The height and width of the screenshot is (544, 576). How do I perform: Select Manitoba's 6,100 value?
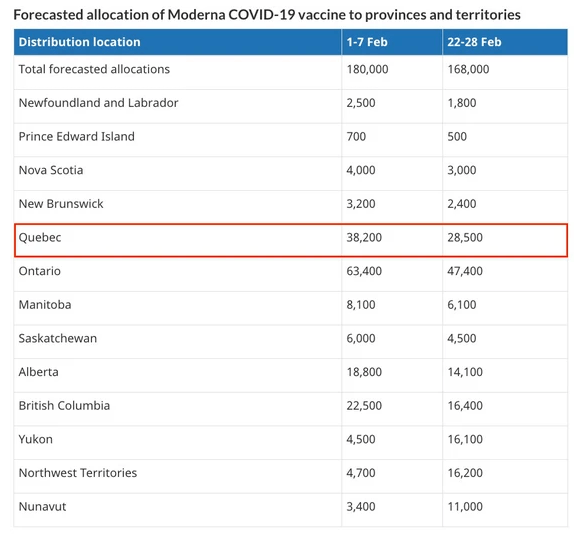click(x=461, y=305)
